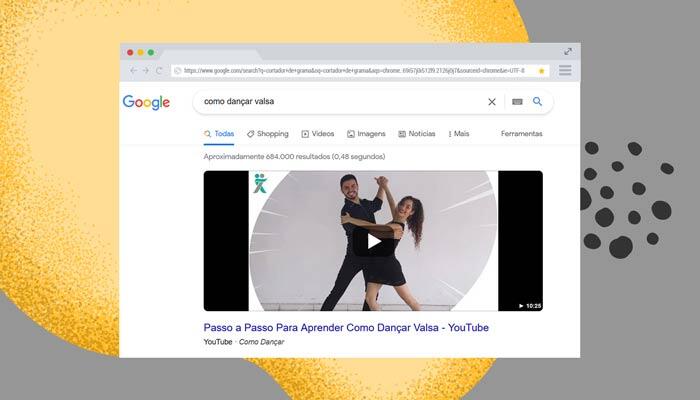Click the Google logo
Viewport: 700px width, 400px height.
point(146,102)
